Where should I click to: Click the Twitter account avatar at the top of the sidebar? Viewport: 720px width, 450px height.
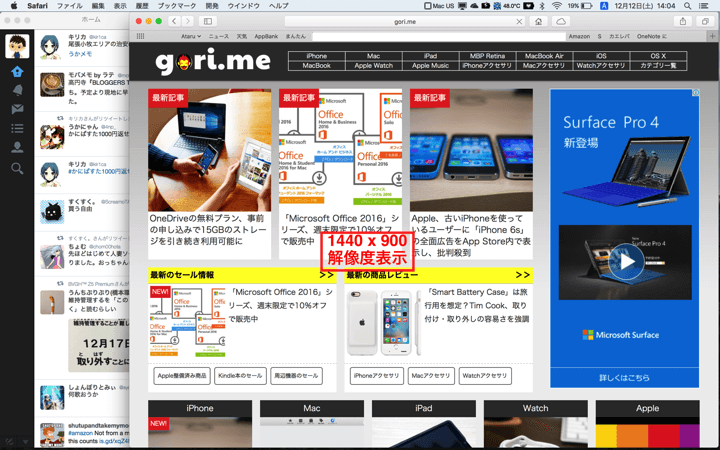click(17, 46)
